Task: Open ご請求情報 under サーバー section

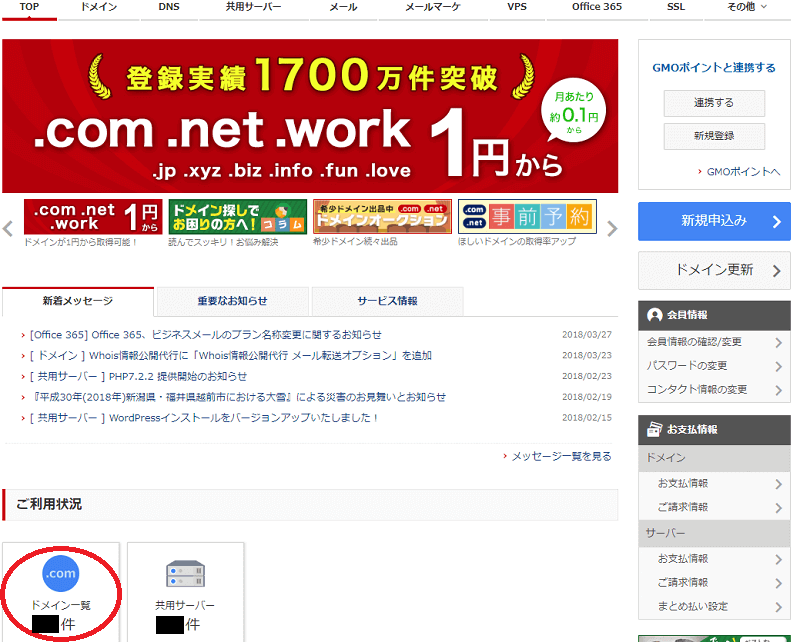Action: (714, 583)
